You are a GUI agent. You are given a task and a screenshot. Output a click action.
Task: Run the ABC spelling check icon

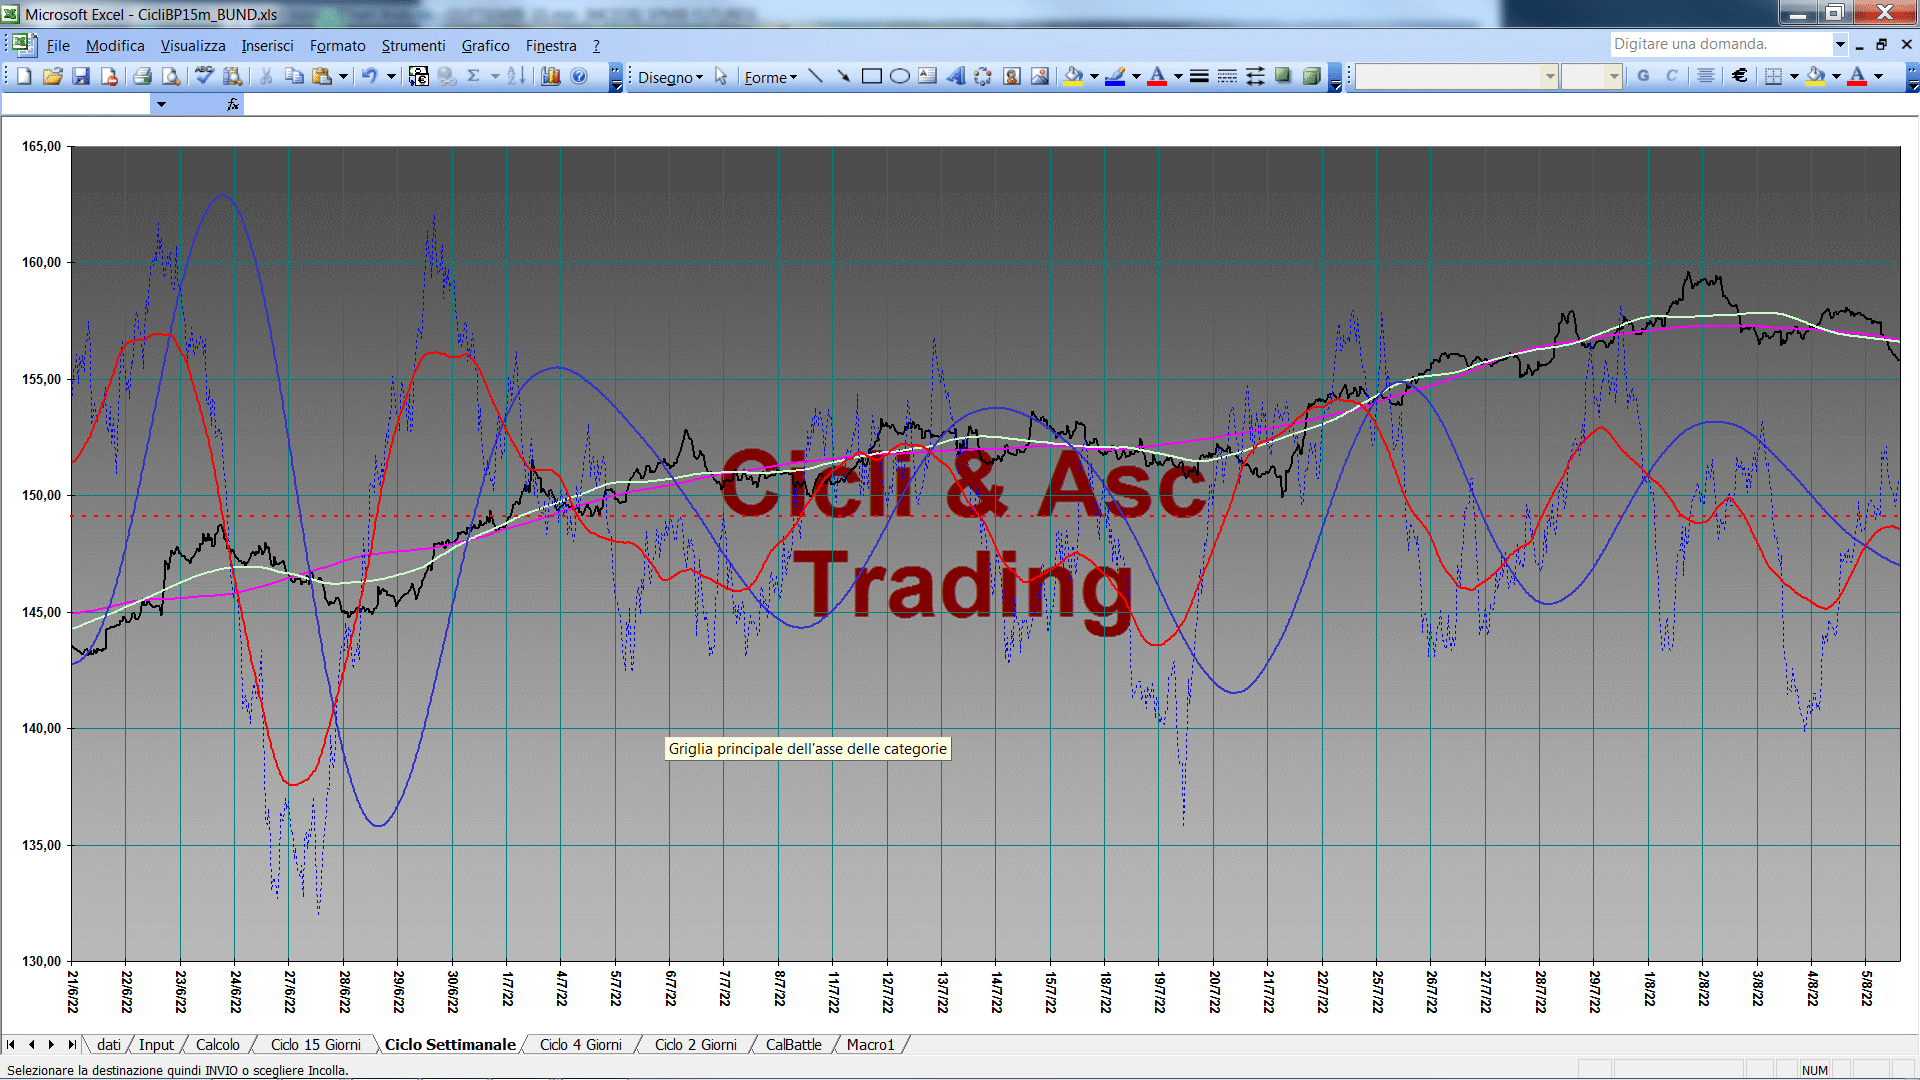(204, 76)
